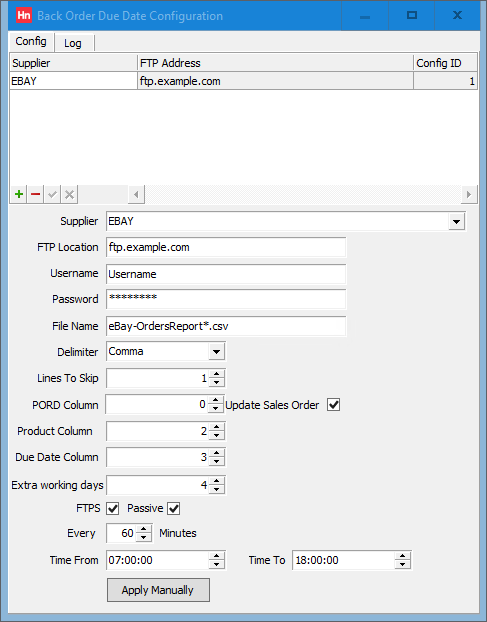Image resolution: width=487 pixels, height=622 pixels.
Task: Decrease the Time To value
Action: pyautogui.click(x=403, y=564)
